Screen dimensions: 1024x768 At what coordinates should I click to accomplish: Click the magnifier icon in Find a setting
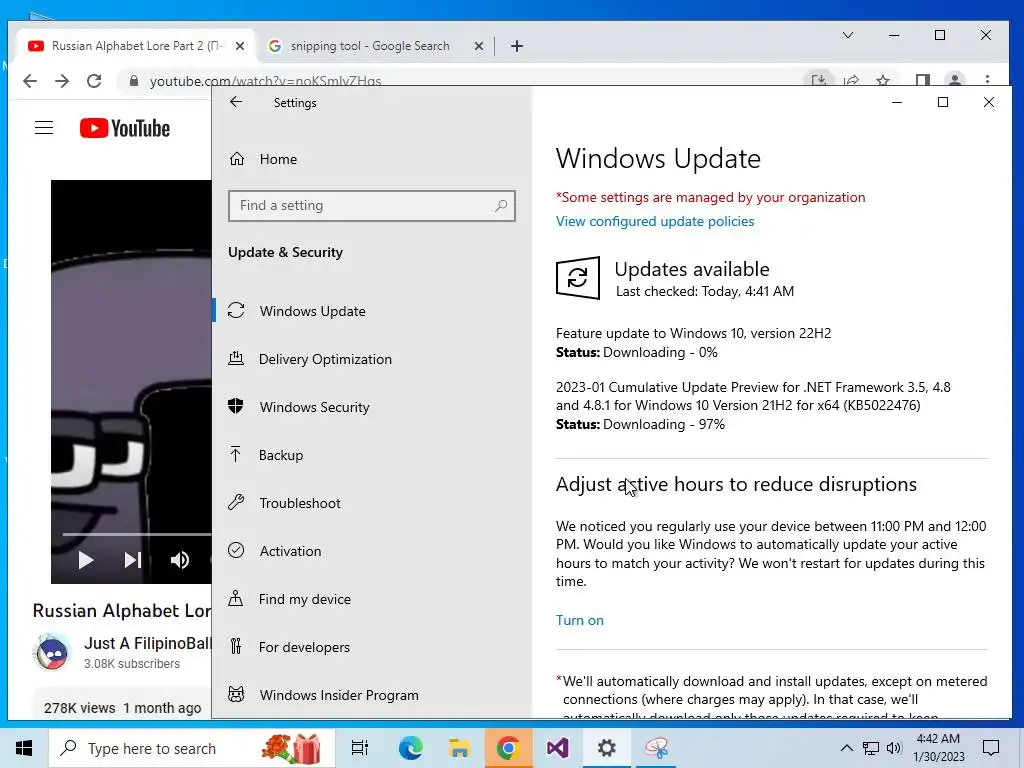[501, 206]
